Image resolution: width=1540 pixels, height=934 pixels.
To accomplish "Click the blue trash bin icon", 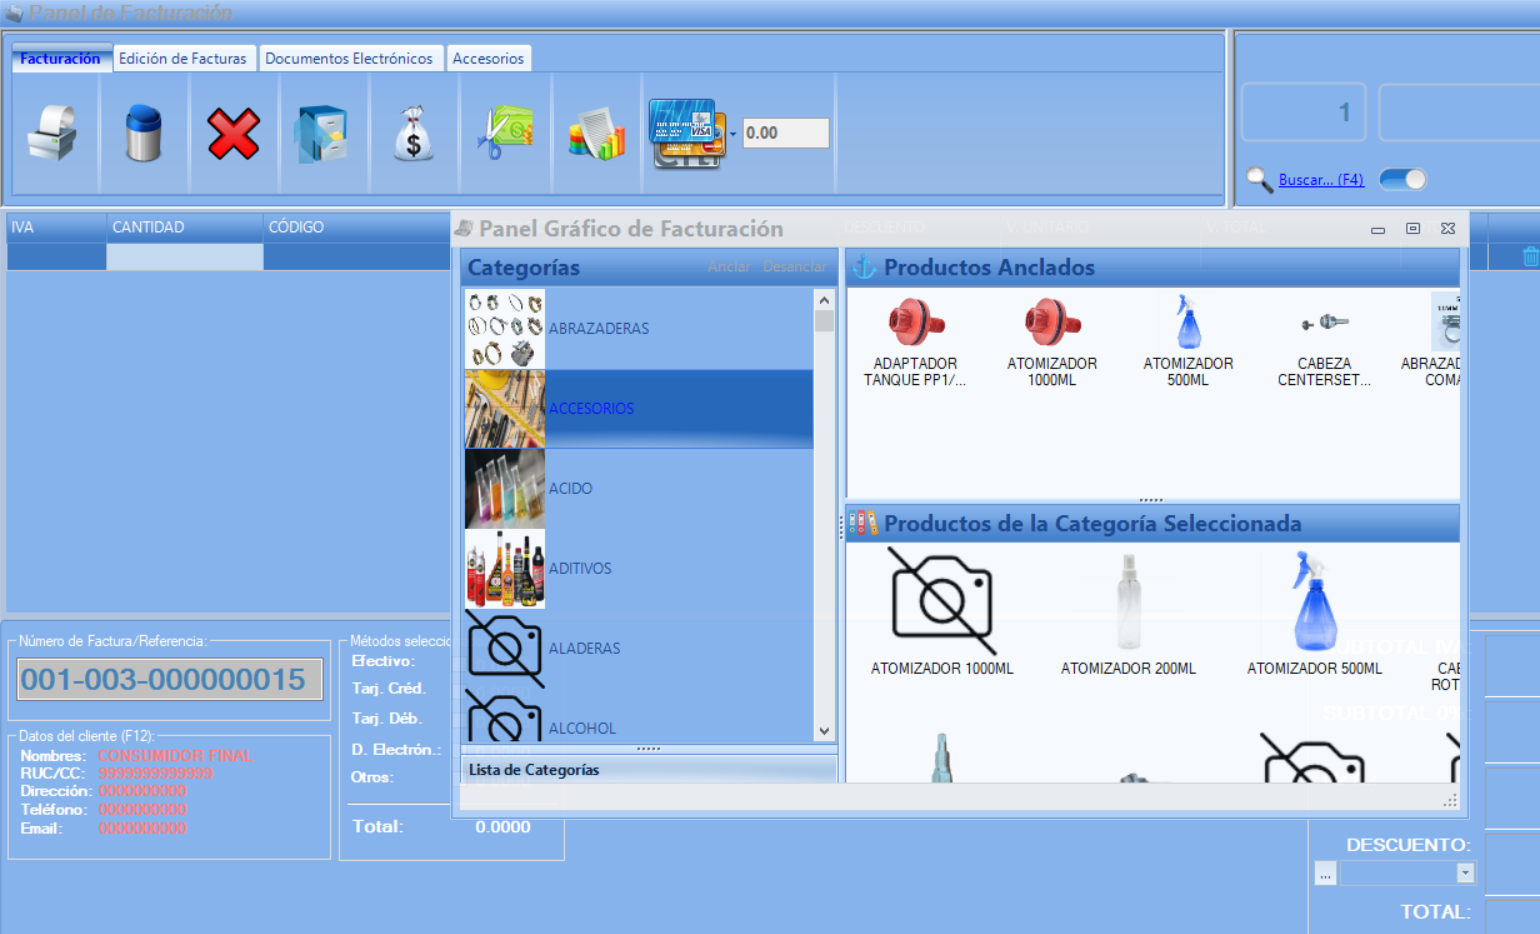I will pyautogui.click(x=143, y=133).
